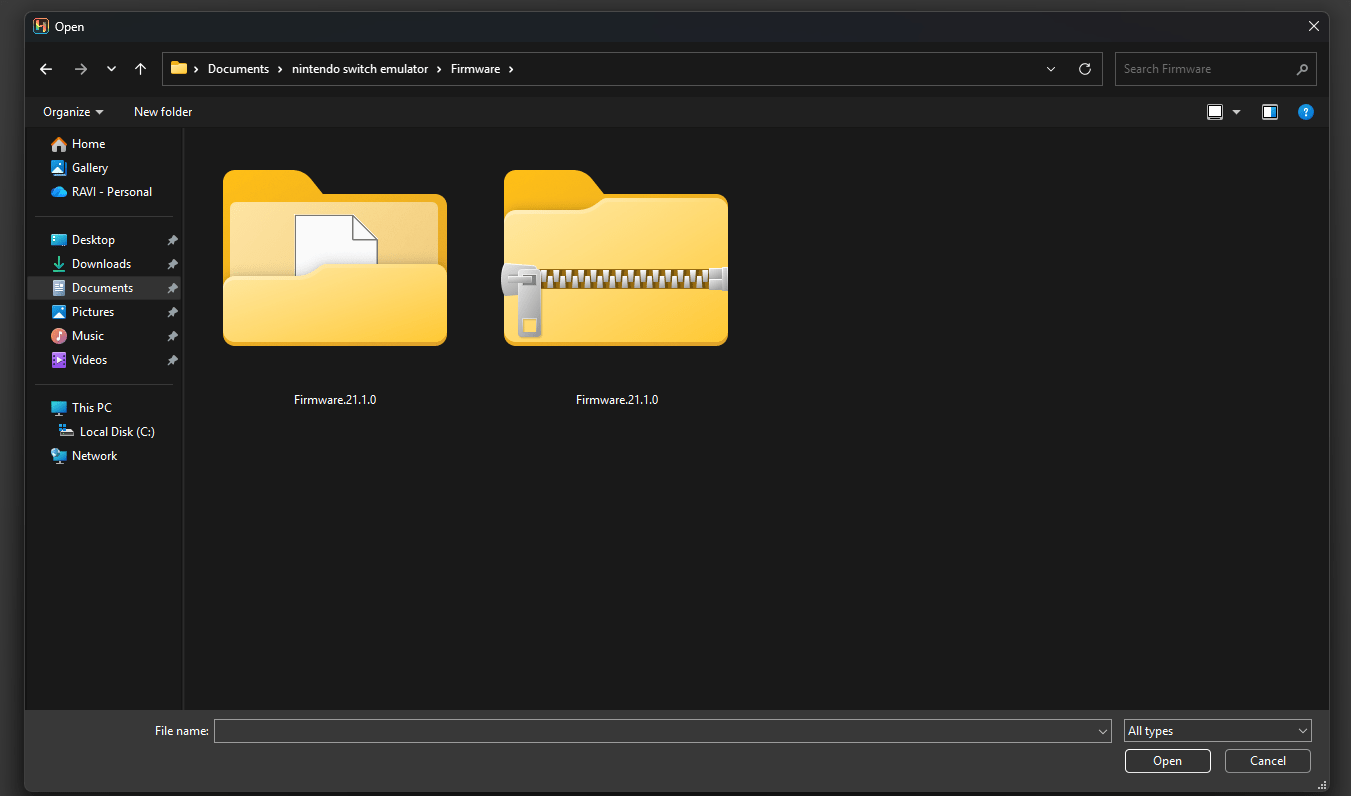Click Documents in the breadcrumb path
Image resolution: width=1351 pixels, height=796 pixels.
(x=238, y=68)
